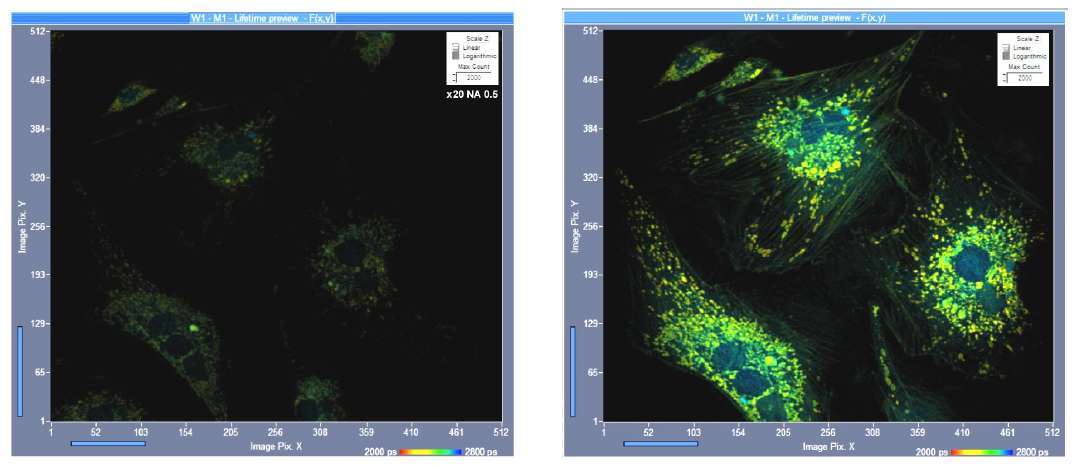Click the blue horizontal bar in left window
The image size is (1076, 466).
(x=108, y=443)
